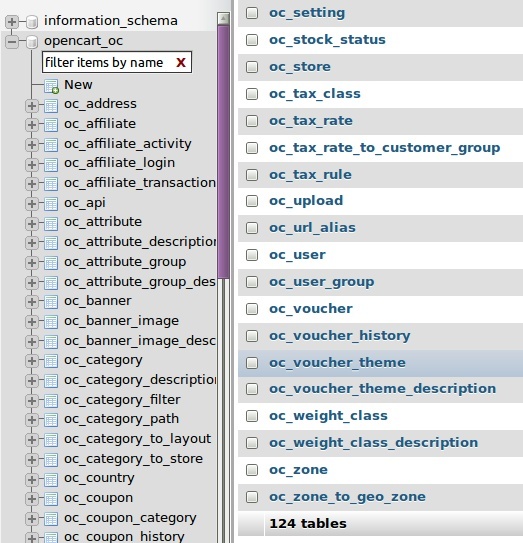523x543 pixels.
Task: Click the oc_attribute table icon
Action: 51,223
